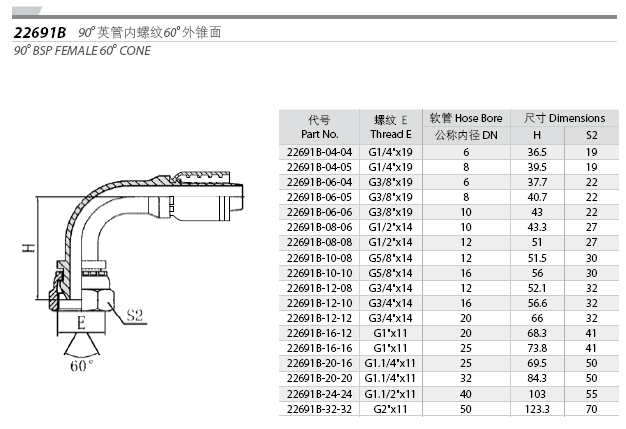Click part number 22691B-08-08
Viewport: 626px width, 429px height.
tap(319, 242)
